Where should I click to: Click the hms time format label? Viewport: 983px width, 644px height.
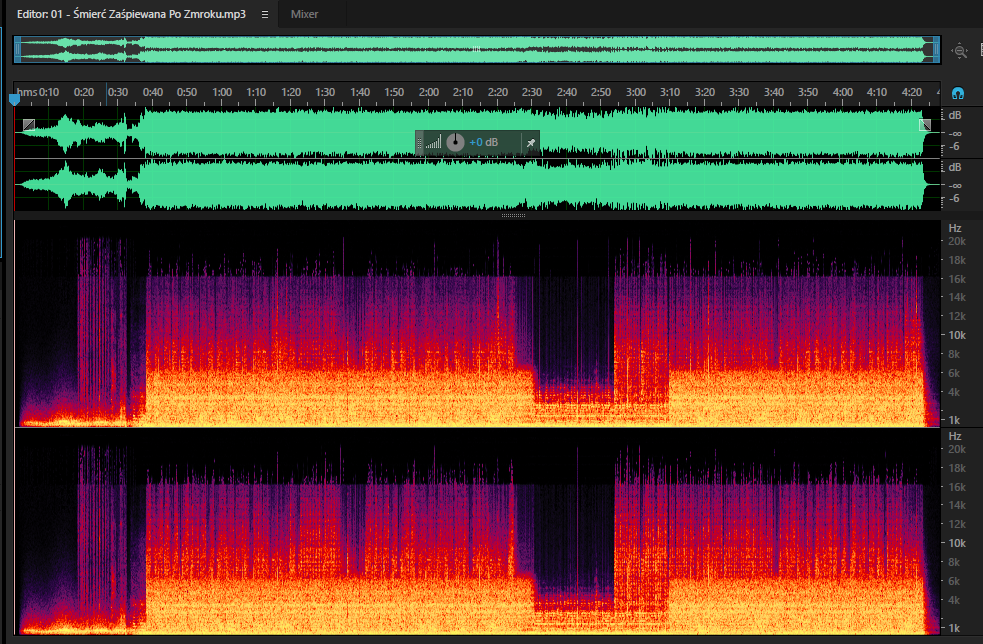pyautogui.click(x=27, y=92)
